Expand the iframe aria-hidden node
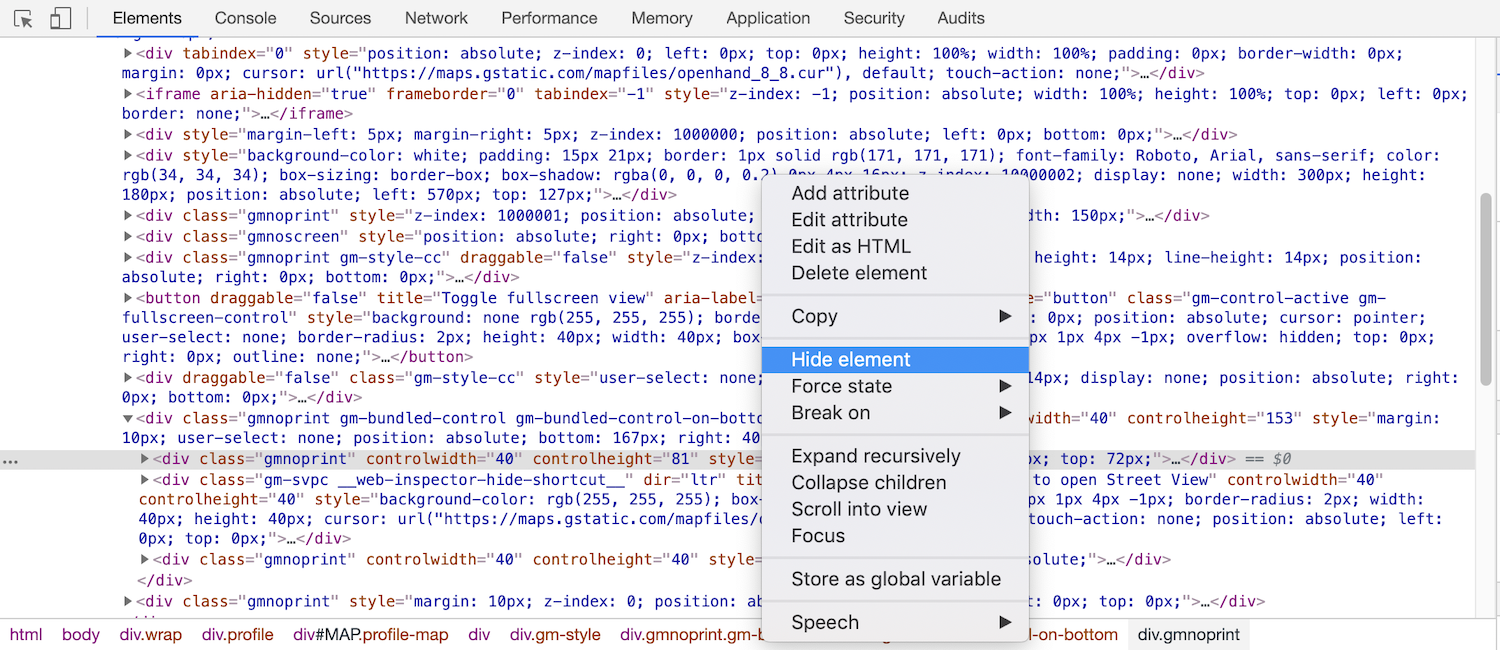 [128, 94]
